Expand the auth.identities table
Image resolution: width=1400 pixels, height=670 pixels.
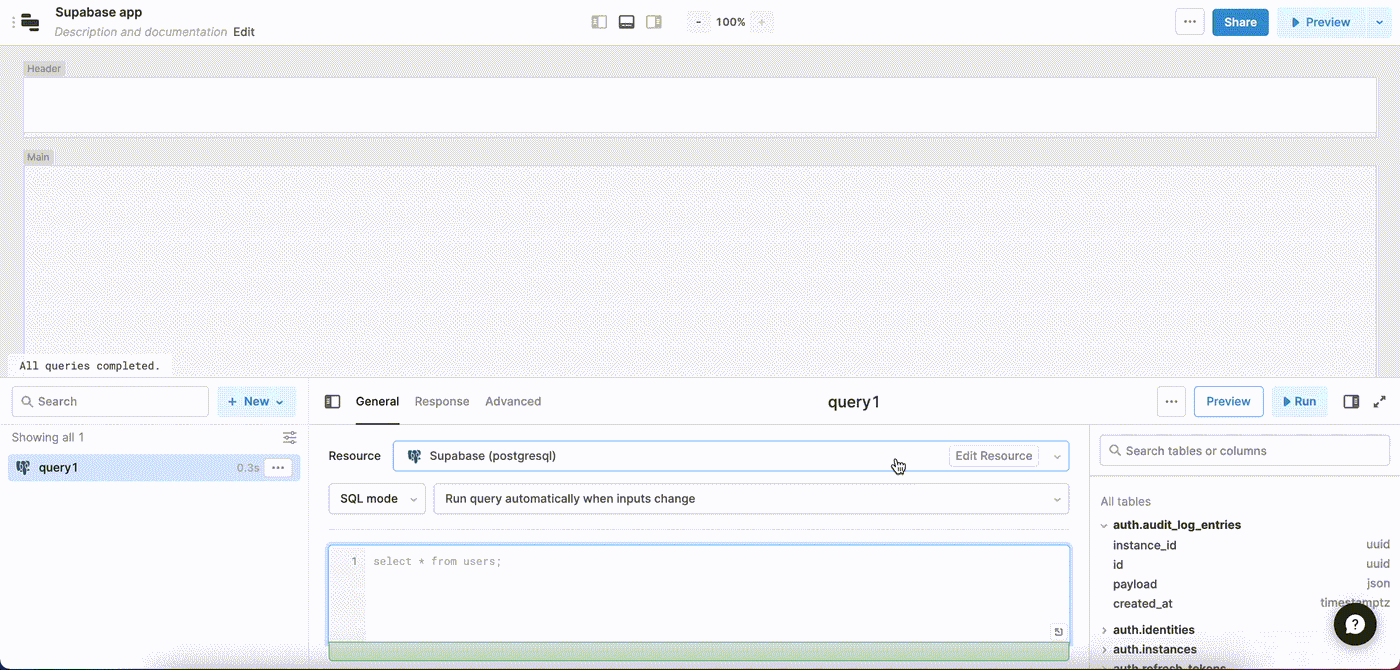(x=1105, y=630)
